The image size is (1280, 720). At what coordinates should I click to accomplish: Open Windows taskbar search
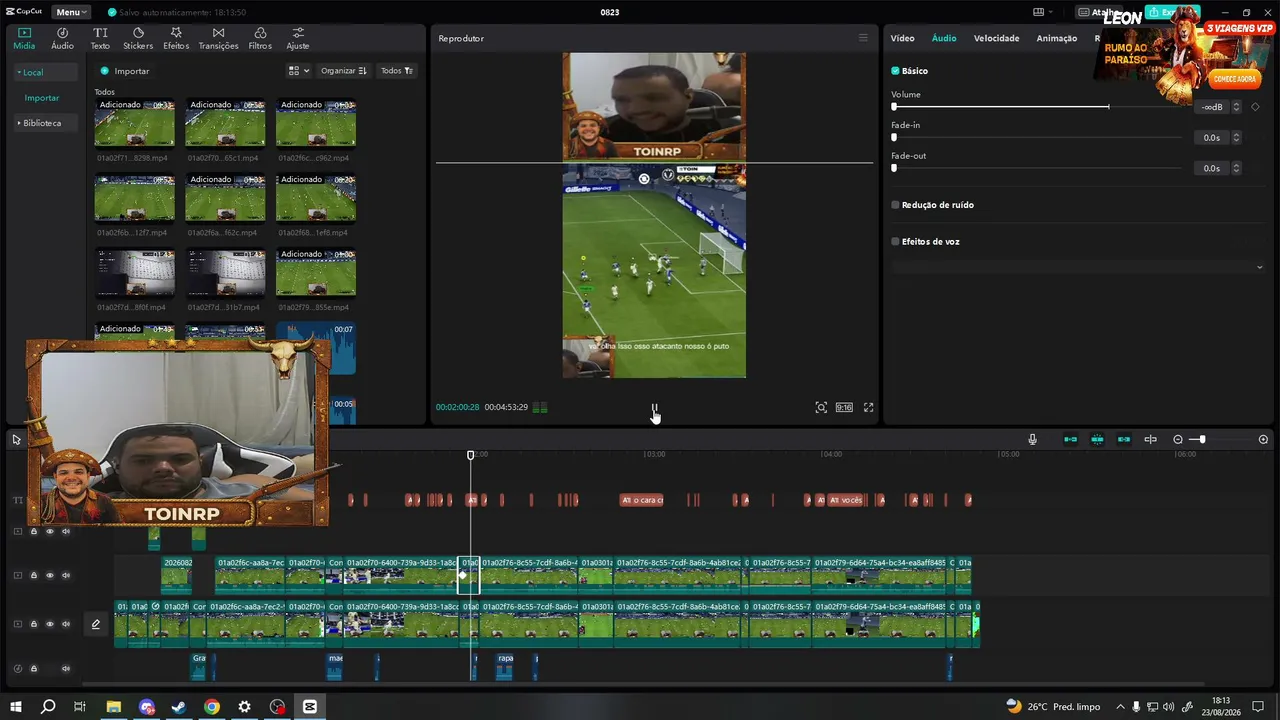click(47, 706)
